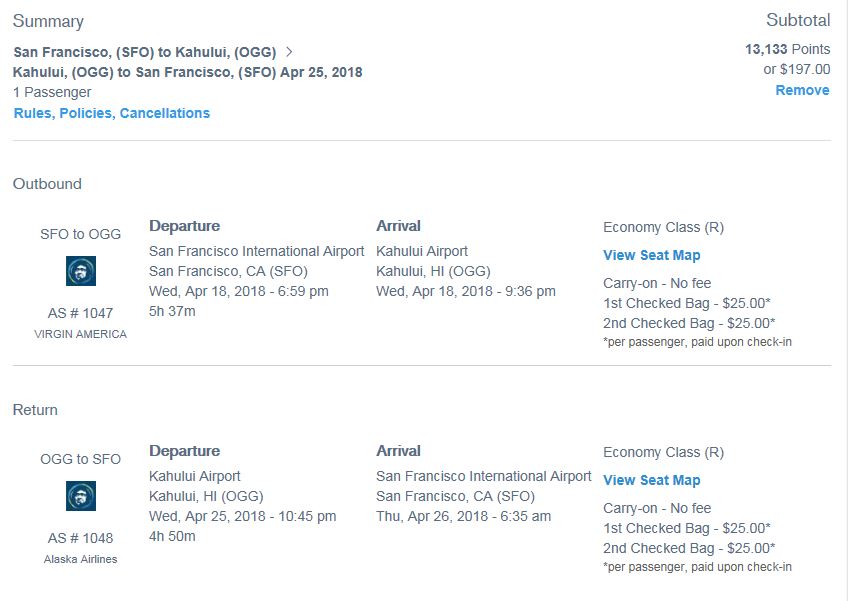Click the airline logo for the outbound flight
848x601 pixels.
[x=81, y=271]
